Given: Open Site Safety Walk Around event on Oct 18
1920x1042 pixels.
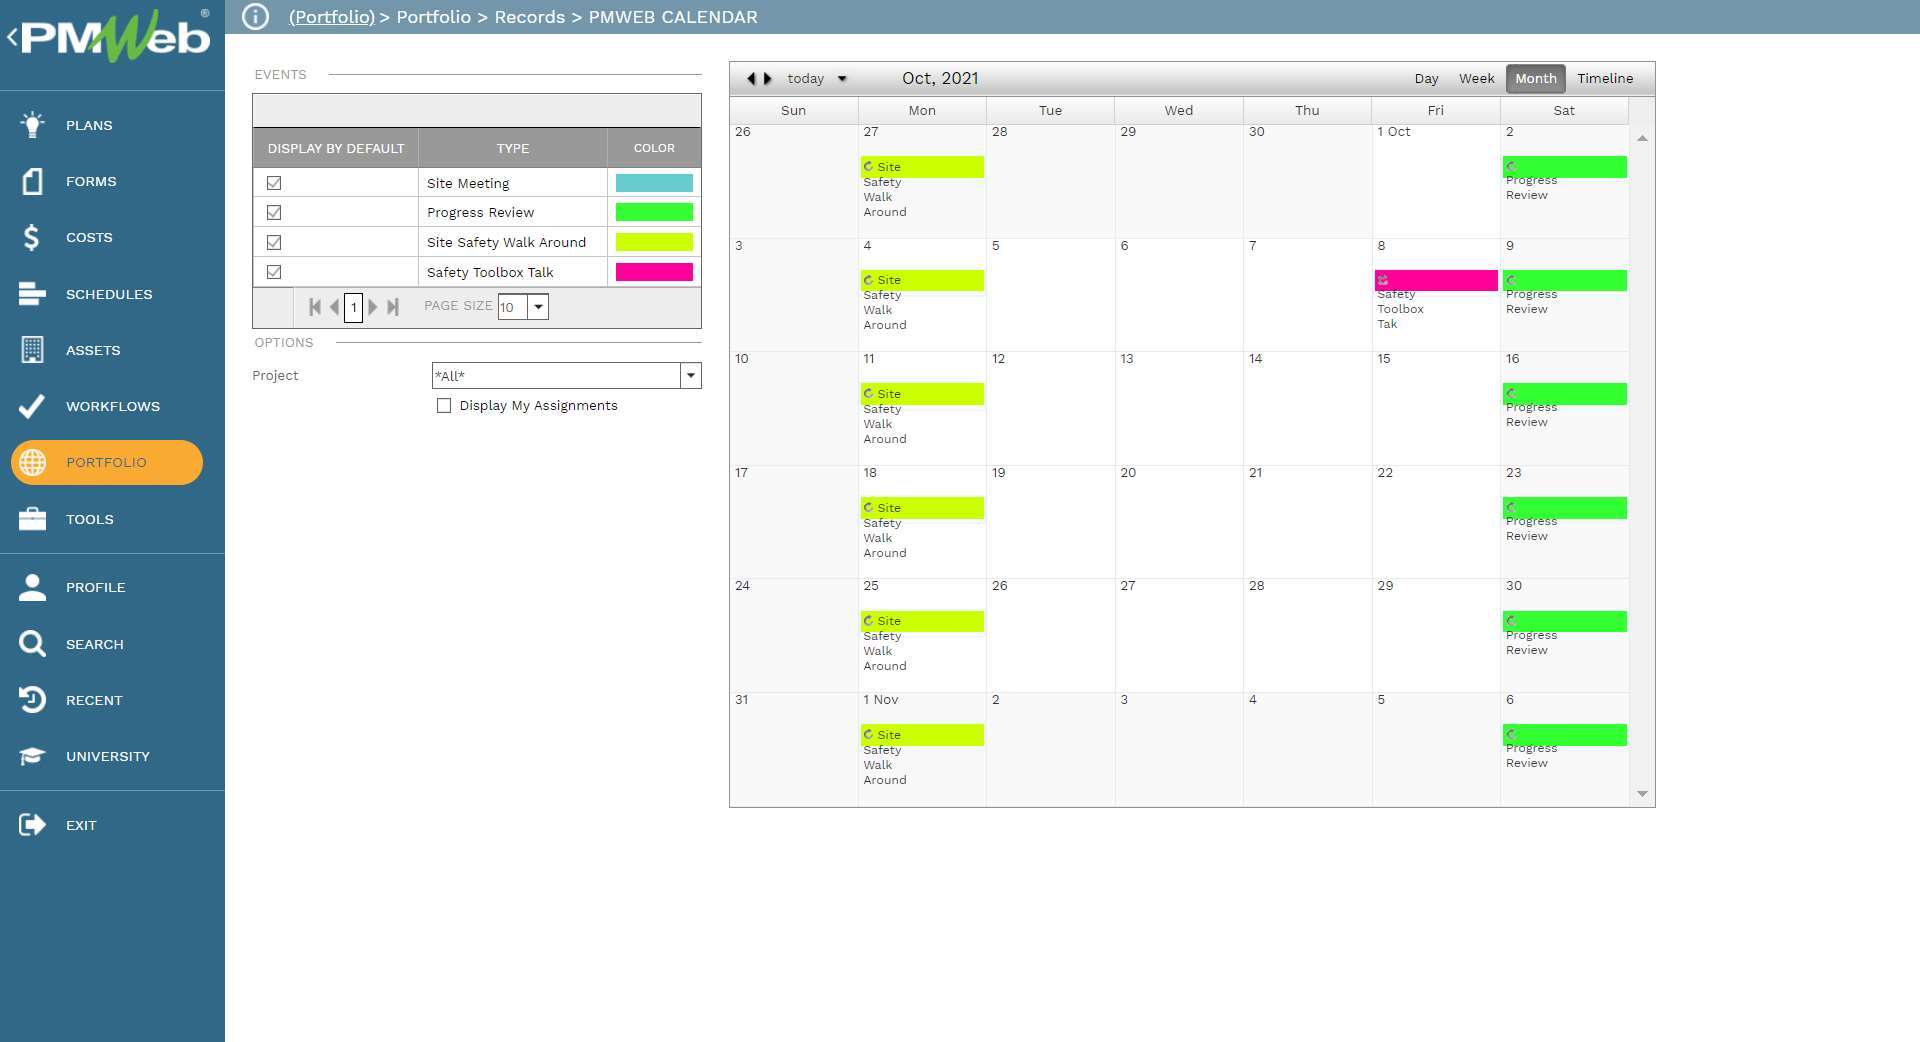Looking at the screenshot, I should (922, 508).
